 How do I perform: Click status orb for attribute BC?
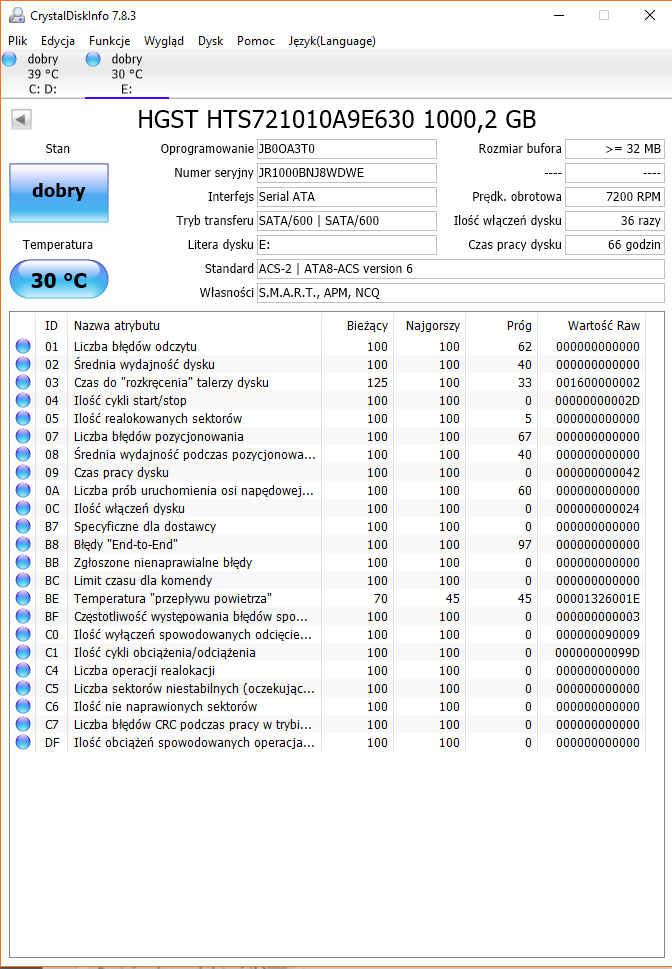tap(23, 580)
